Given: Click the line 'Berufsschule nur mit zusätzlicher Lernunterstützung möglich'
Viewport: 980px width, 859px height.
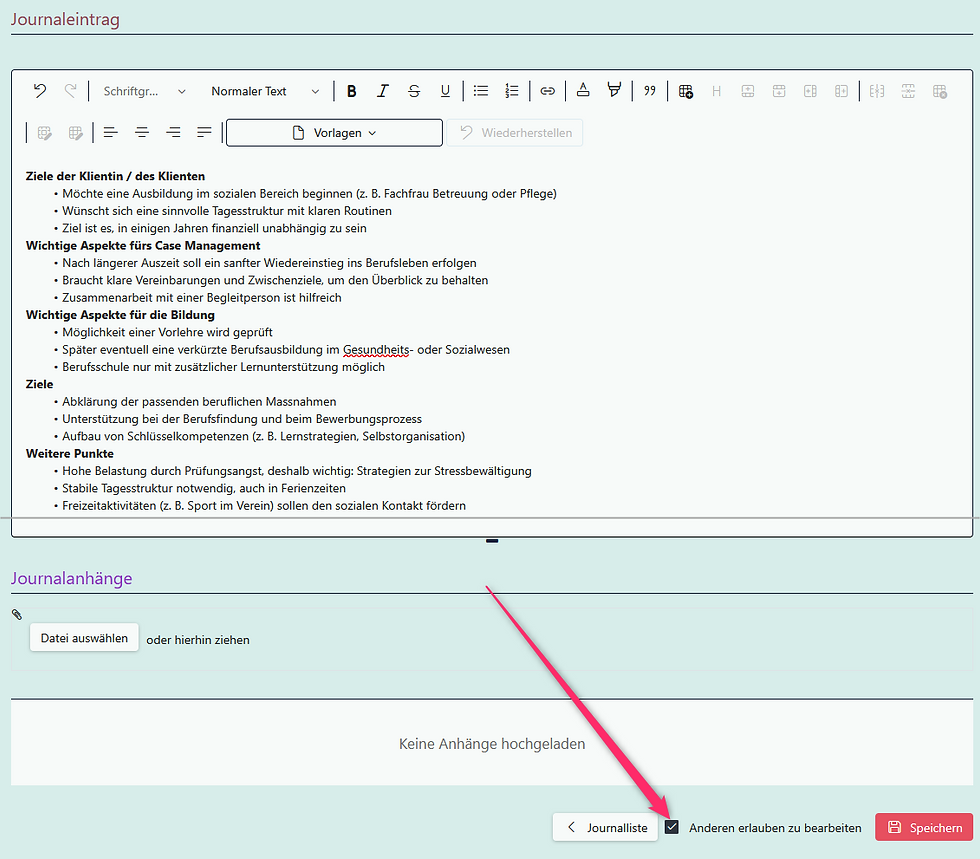Looking at the screenshot, I should point(223,367).
